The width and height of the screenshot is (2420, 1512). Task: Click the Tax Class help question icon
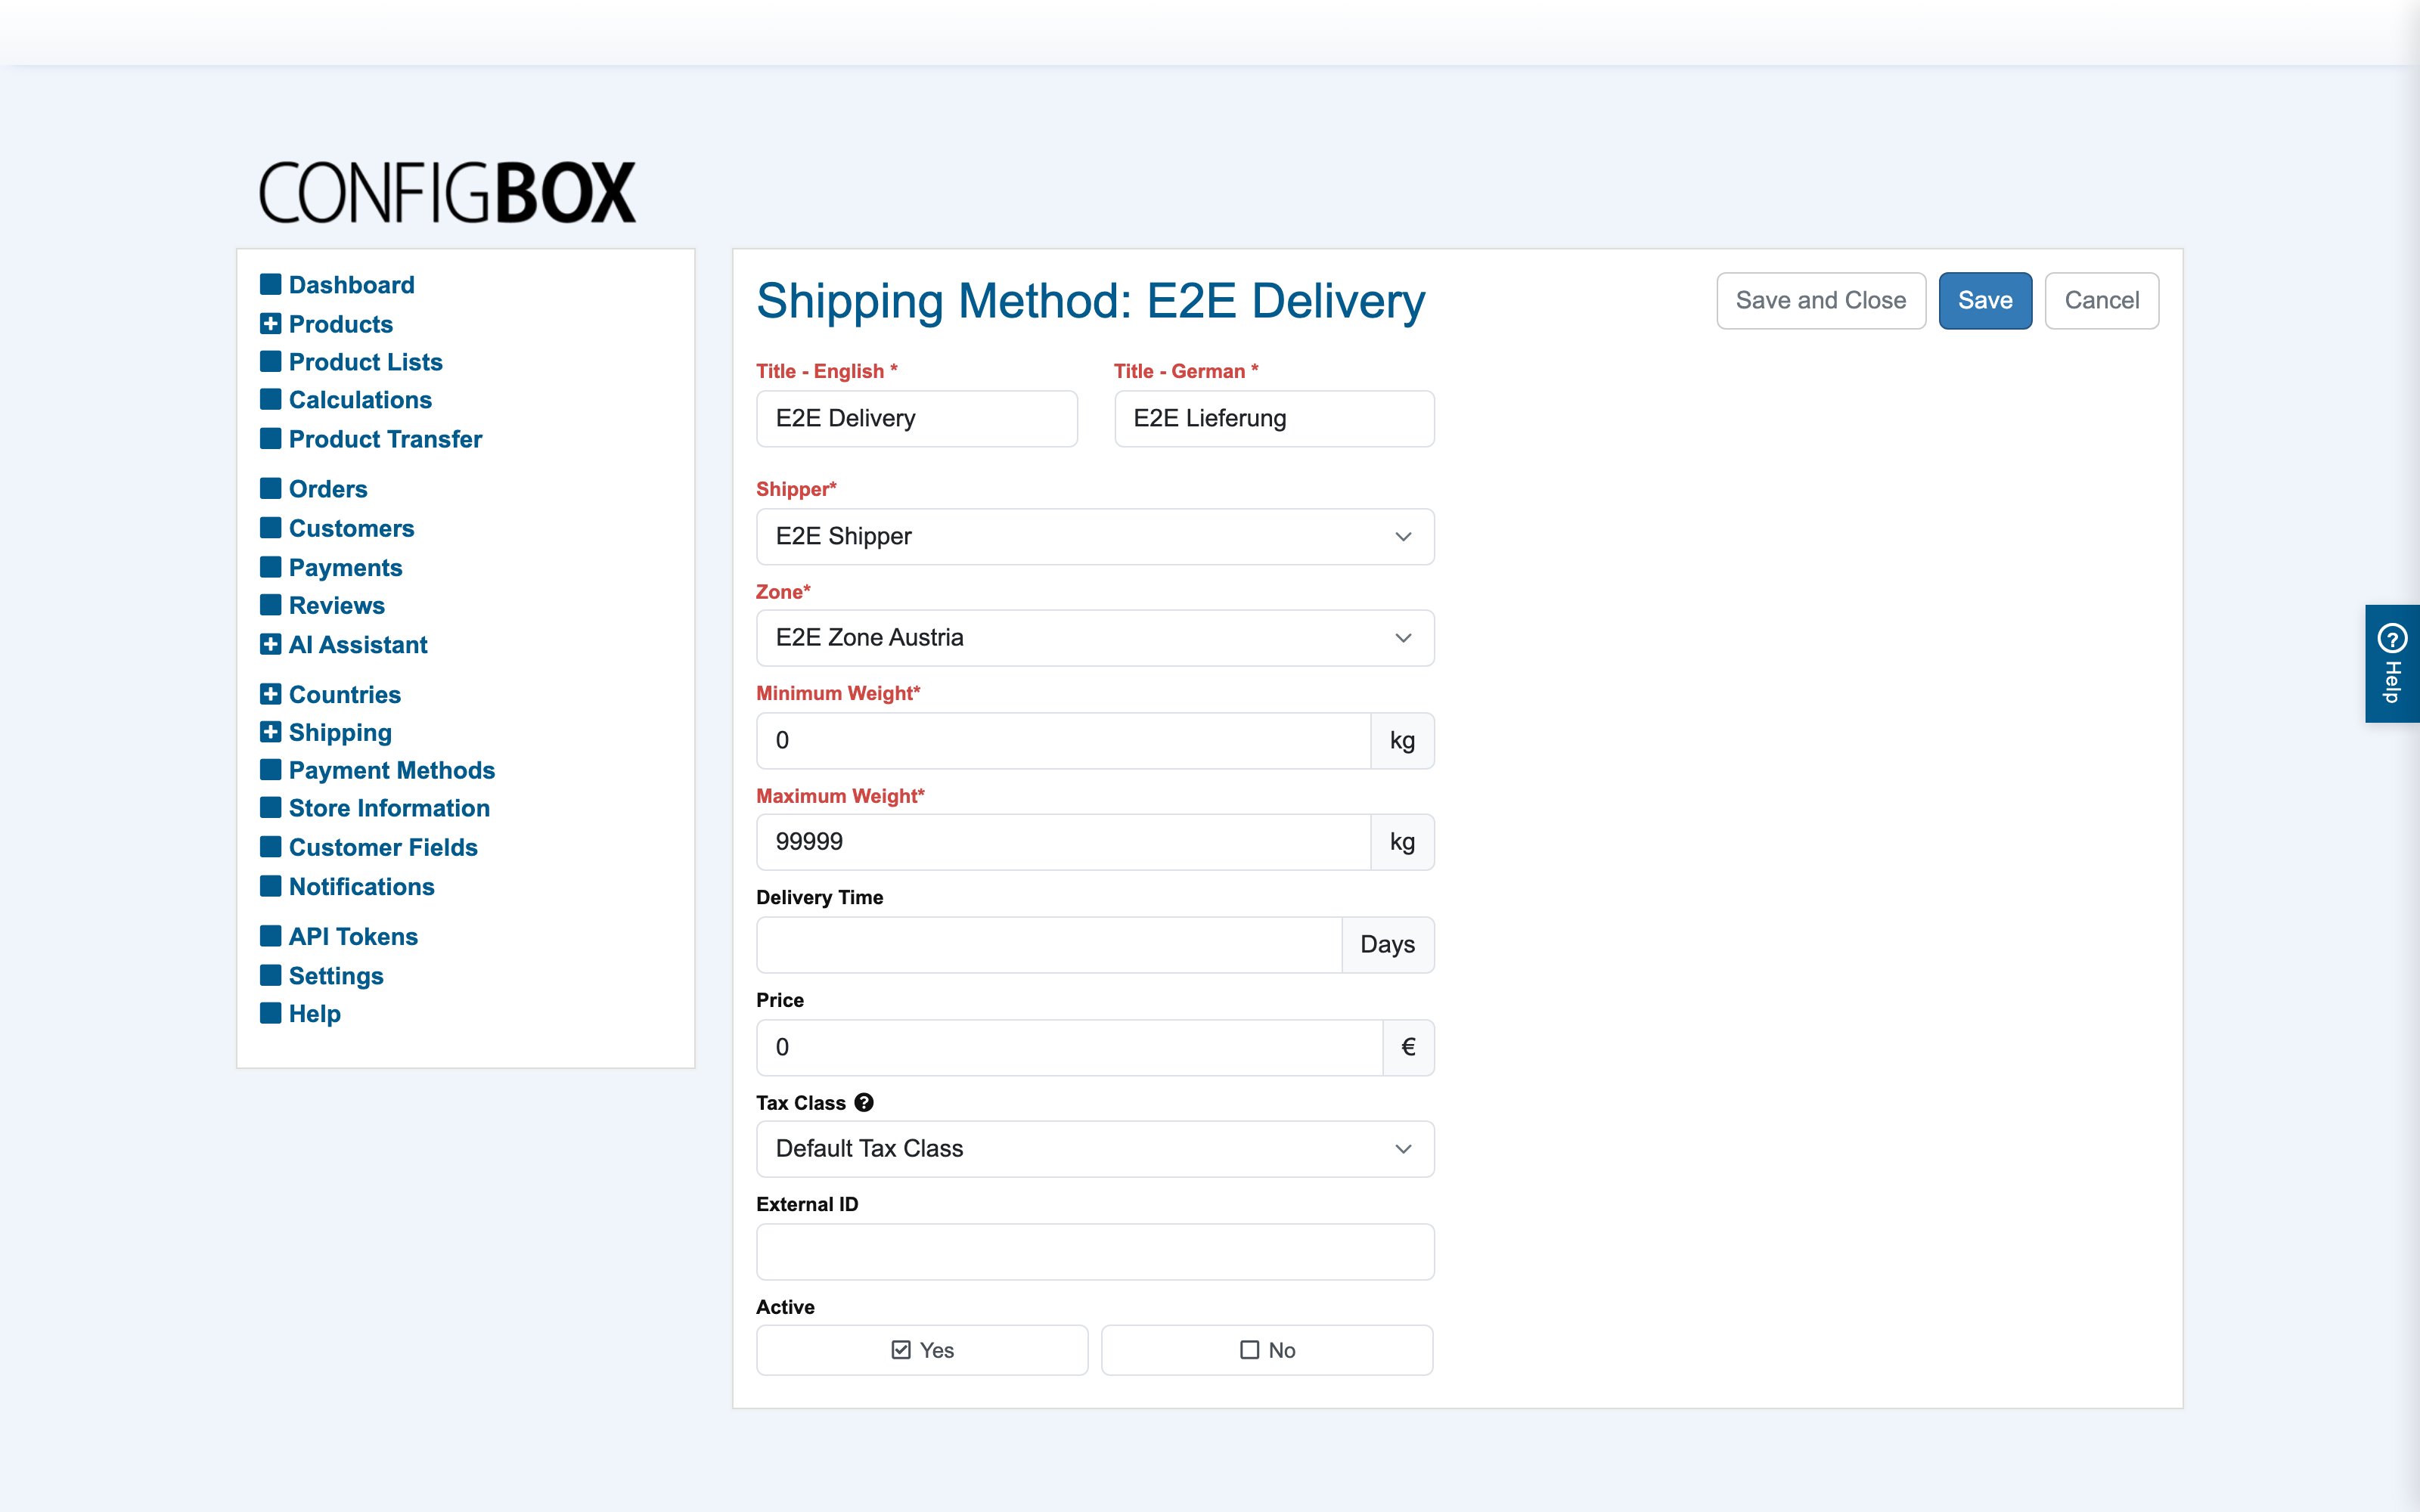point(864,1102)
